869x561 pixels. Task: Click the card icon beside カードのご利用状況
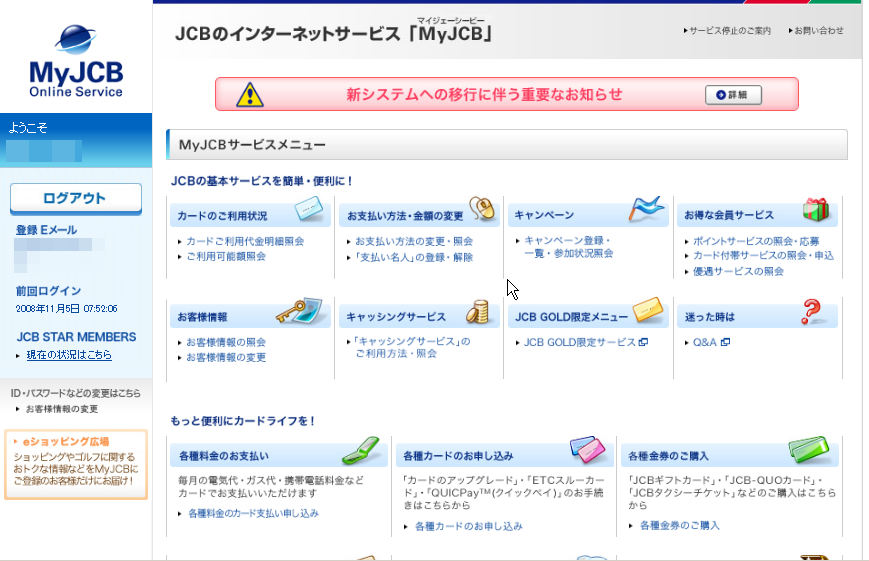pyautogui.click(x=309, y=210)
